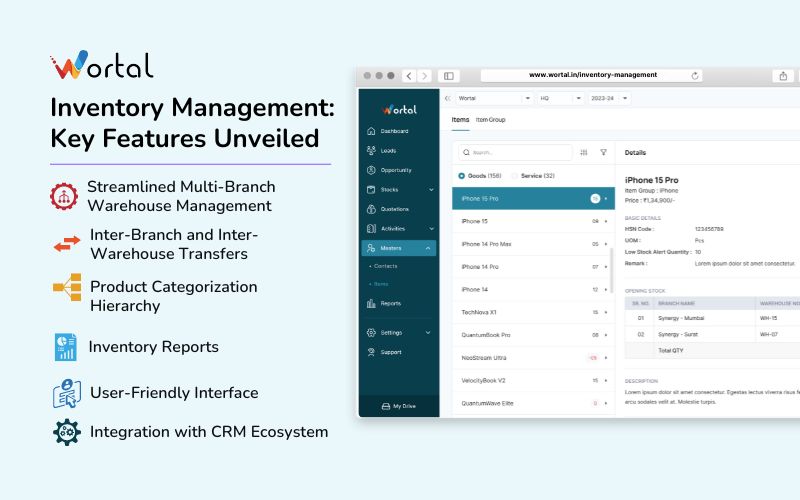Click the Leads icon in sidebar
Image resolution: width=800 pixels, height=500 pixels.
[372, 151]
